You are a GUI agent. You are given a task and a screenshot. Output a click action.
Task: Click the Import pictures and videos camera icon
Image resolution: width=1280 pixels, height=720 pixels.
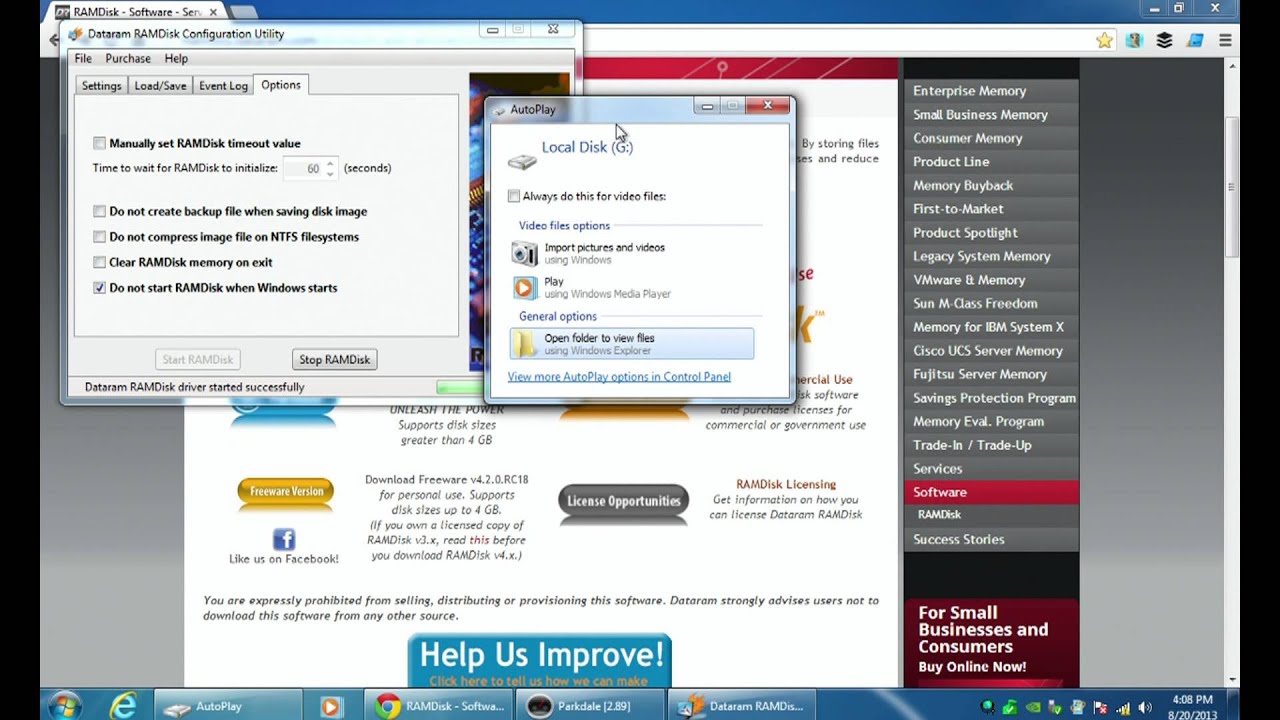(x=524, y=254)
